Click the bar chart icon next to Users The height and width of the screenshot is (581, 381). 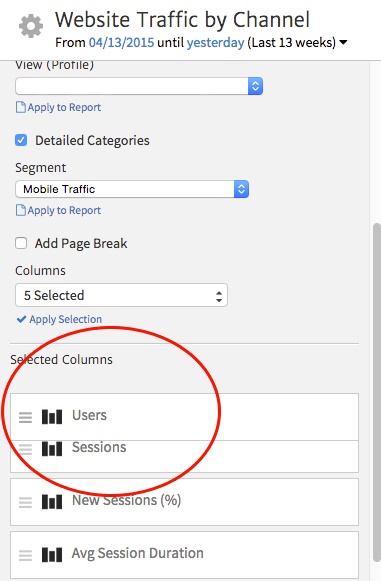click(x=52, y=416)
